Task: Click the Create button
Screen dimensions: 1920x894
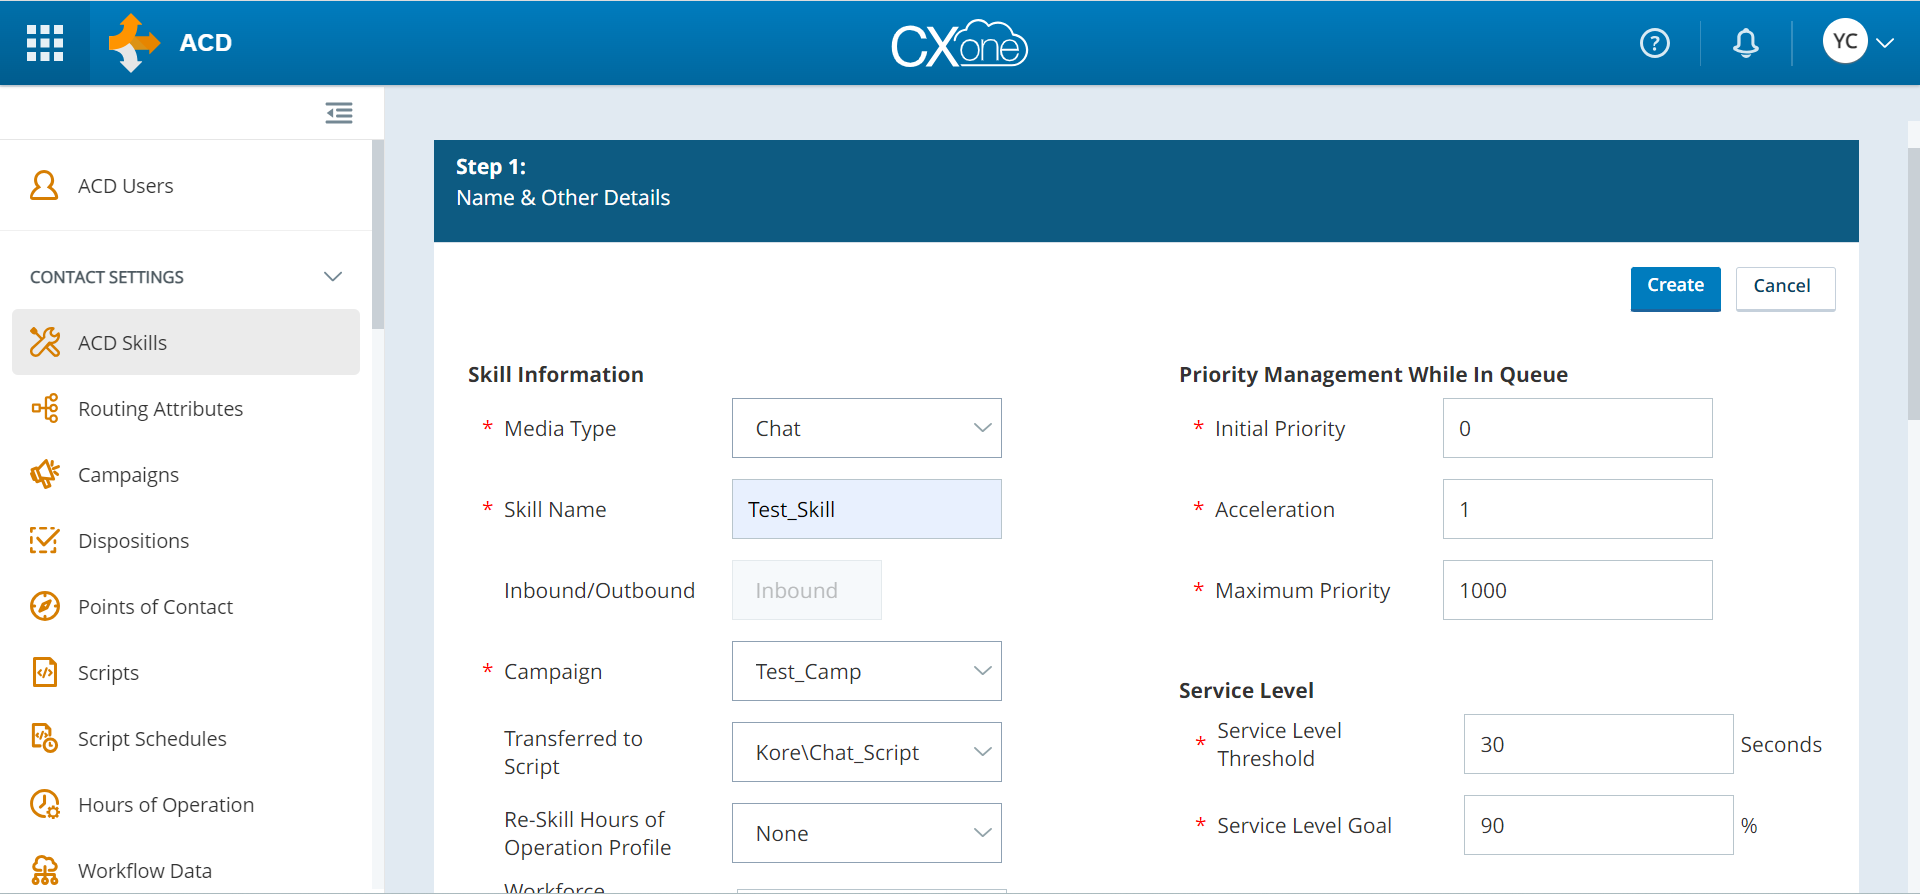Action: click(x=1675, y=288)
